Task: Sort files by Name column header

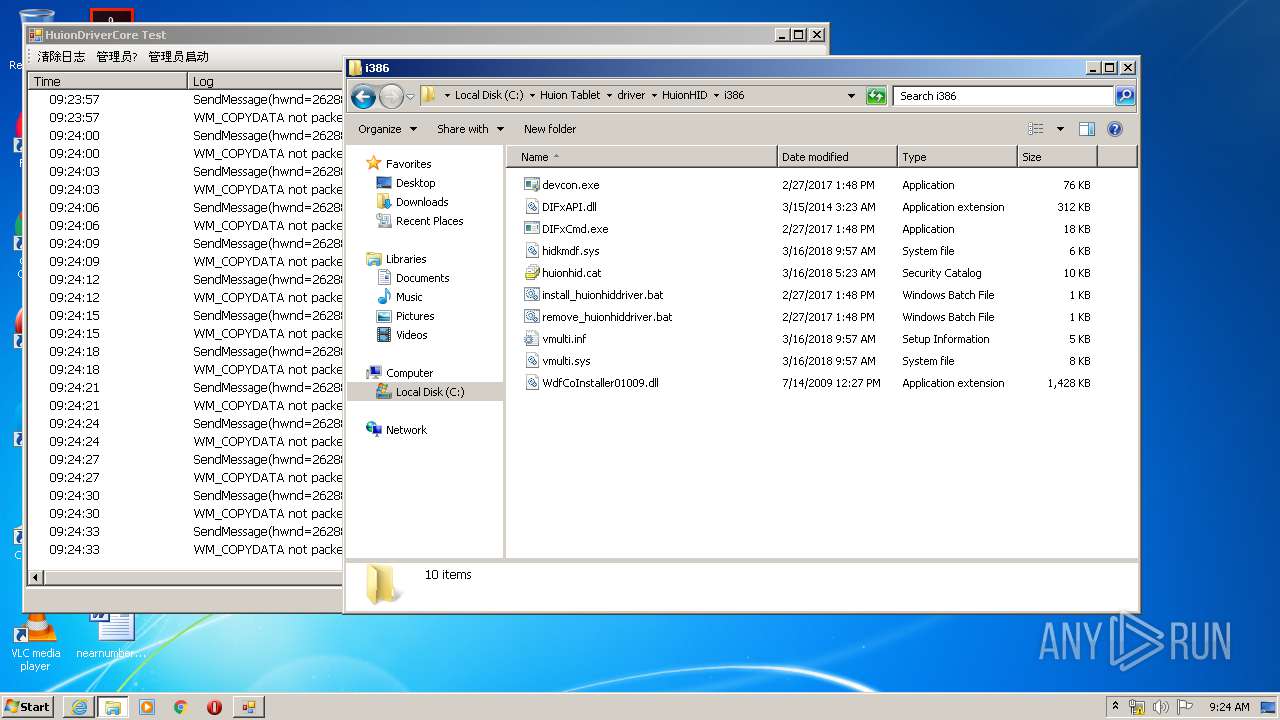Action: point(642,157)
